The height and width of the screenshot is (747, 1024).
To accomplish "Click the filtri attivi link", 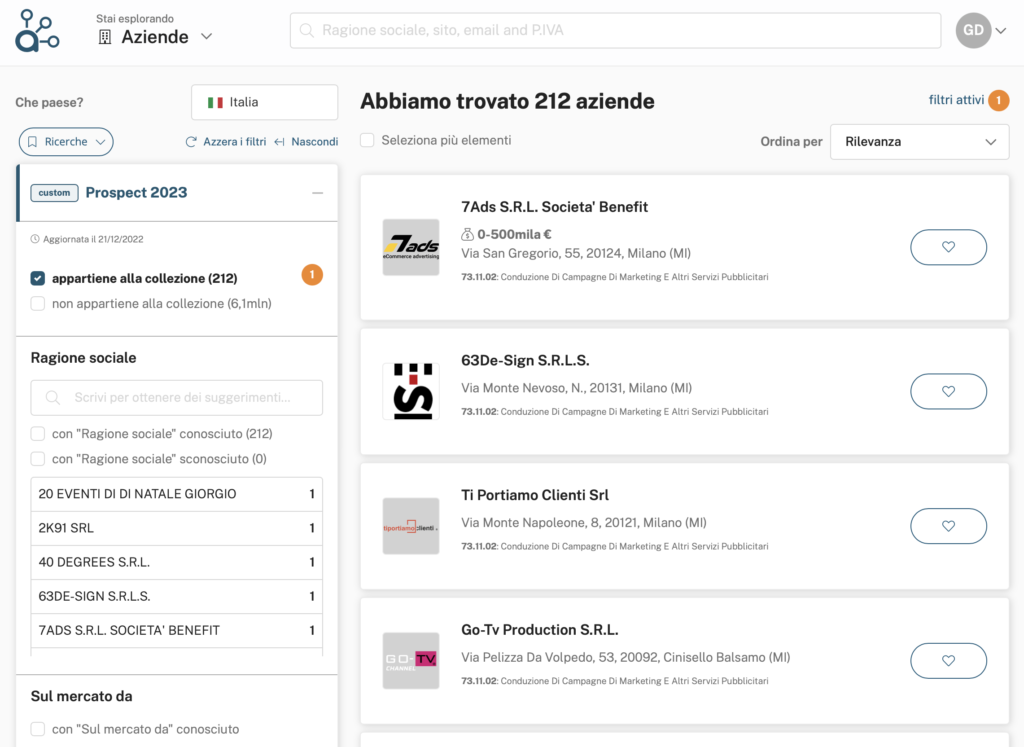I will tap(956, 100).
